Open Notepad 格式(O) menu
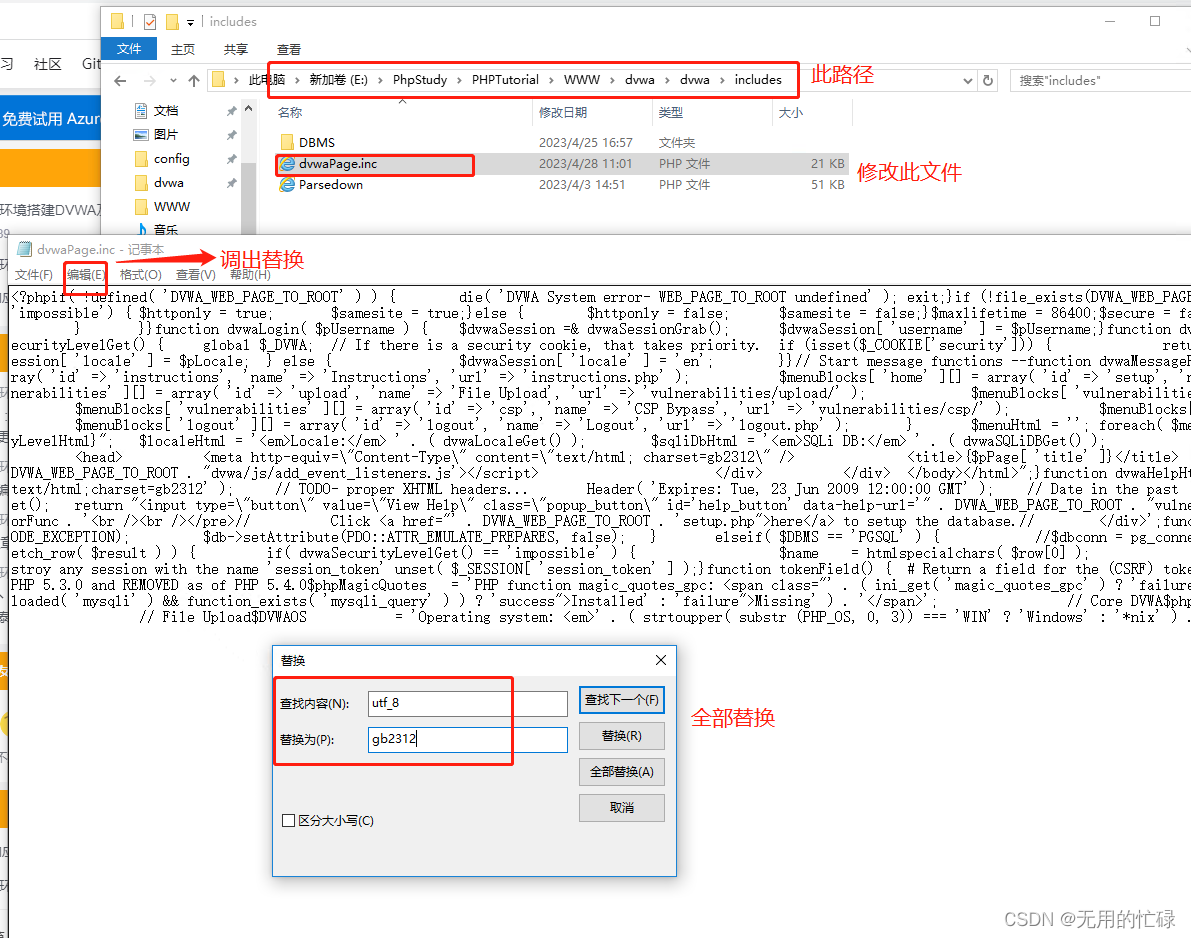 point(141,275)
